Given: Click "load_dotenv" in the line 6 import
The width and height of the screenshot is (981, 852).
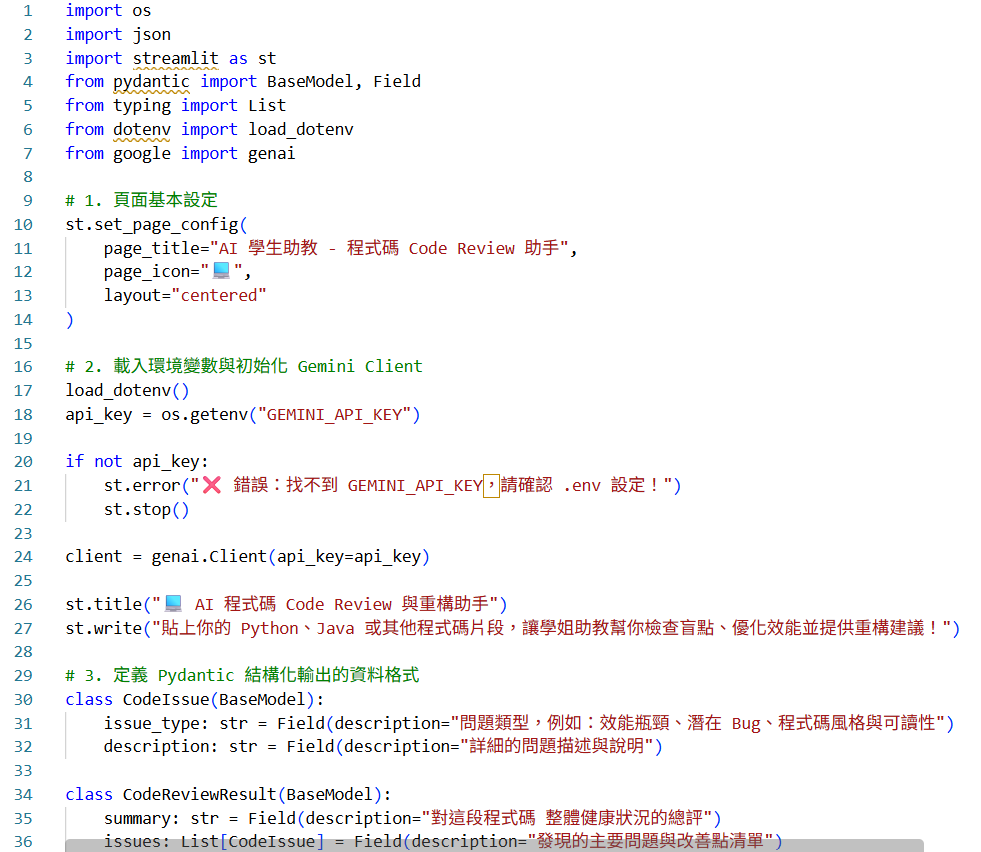Looking at the screenshot, I should (301, 129).
